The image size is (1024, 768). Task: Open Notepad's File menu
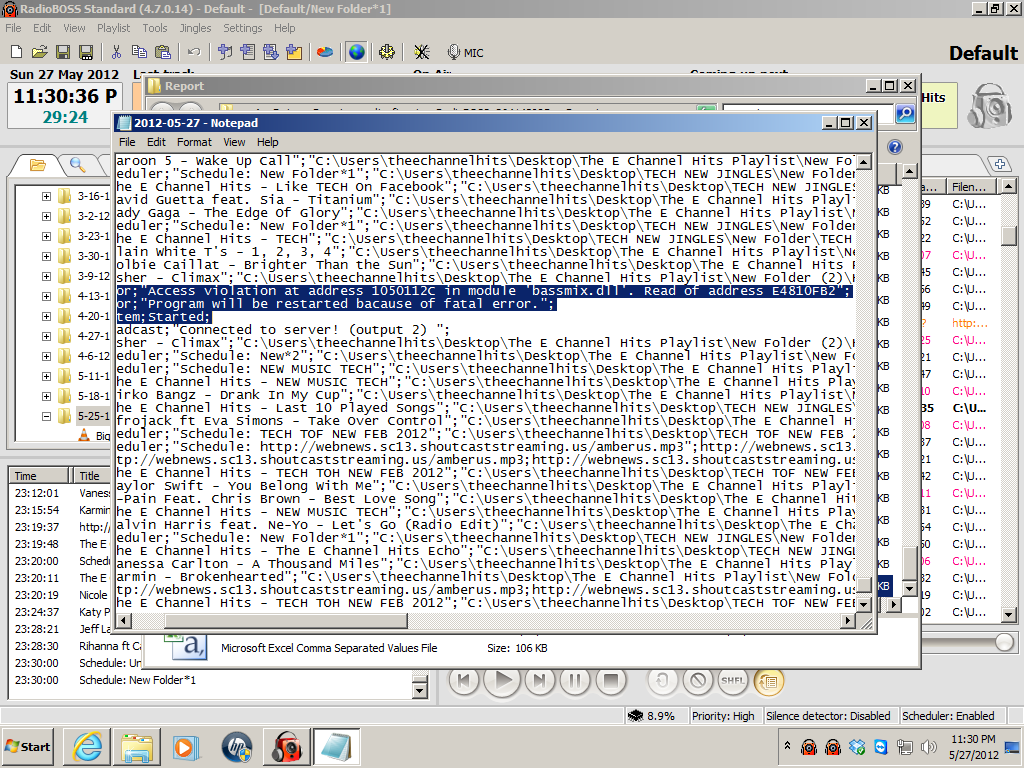click(x=127, y=142)
